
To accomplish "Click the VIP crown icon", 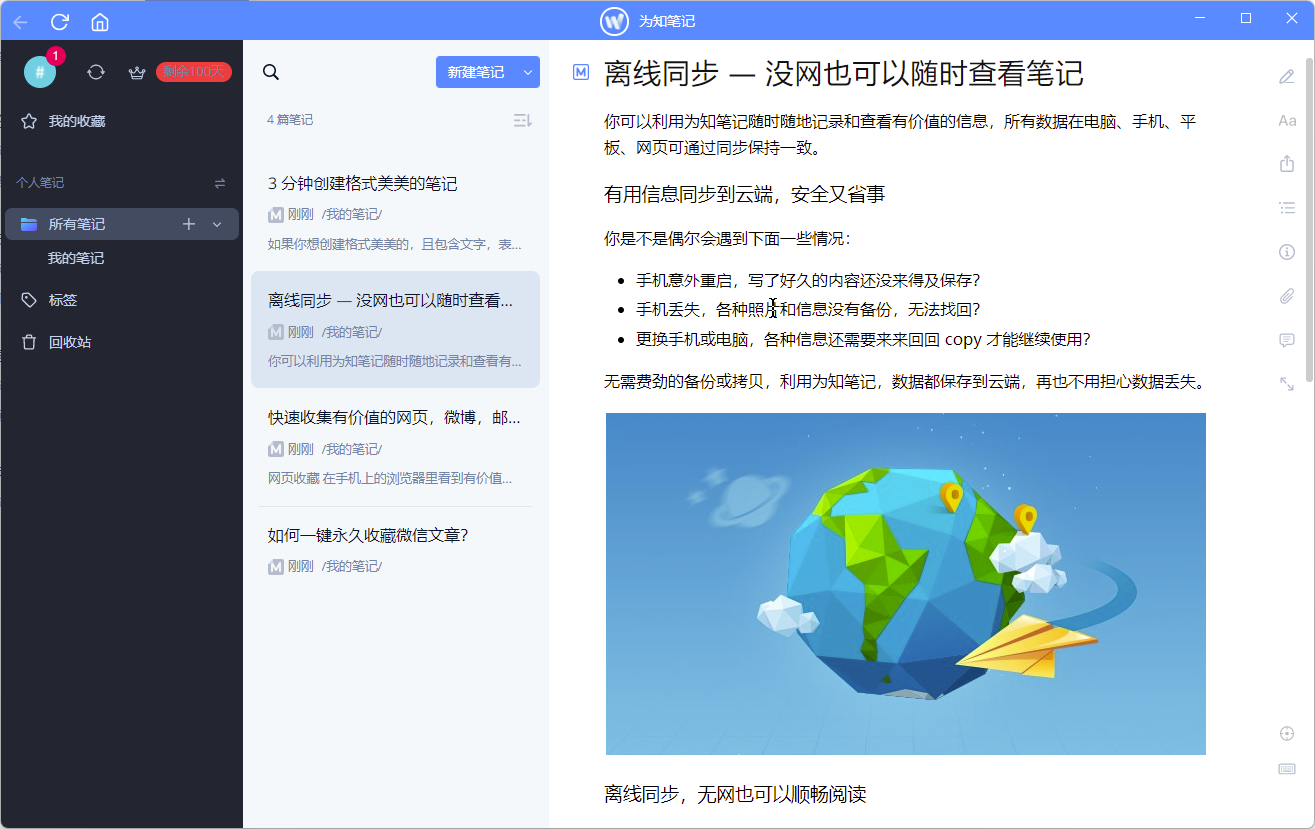I will point(137,72).
